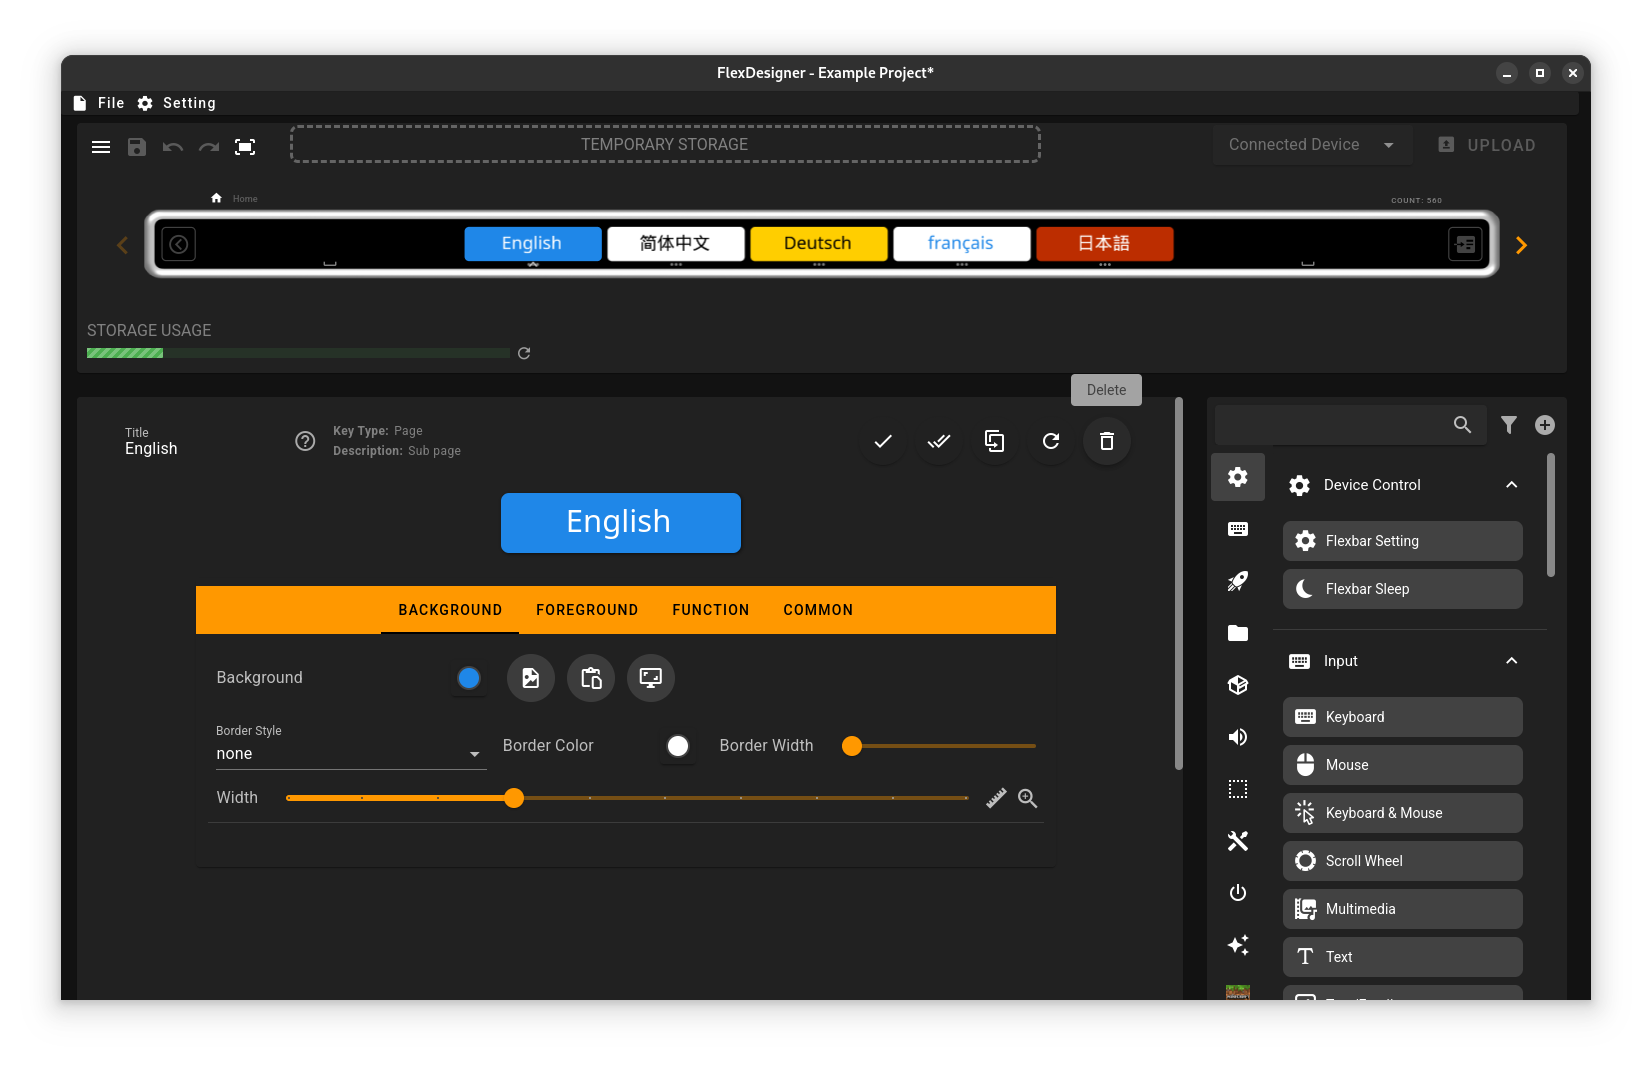This screenshot has width=1652, height=1067.
Task: Open the Flexbar Sleep entry
Action: [x=1402, y=589]
